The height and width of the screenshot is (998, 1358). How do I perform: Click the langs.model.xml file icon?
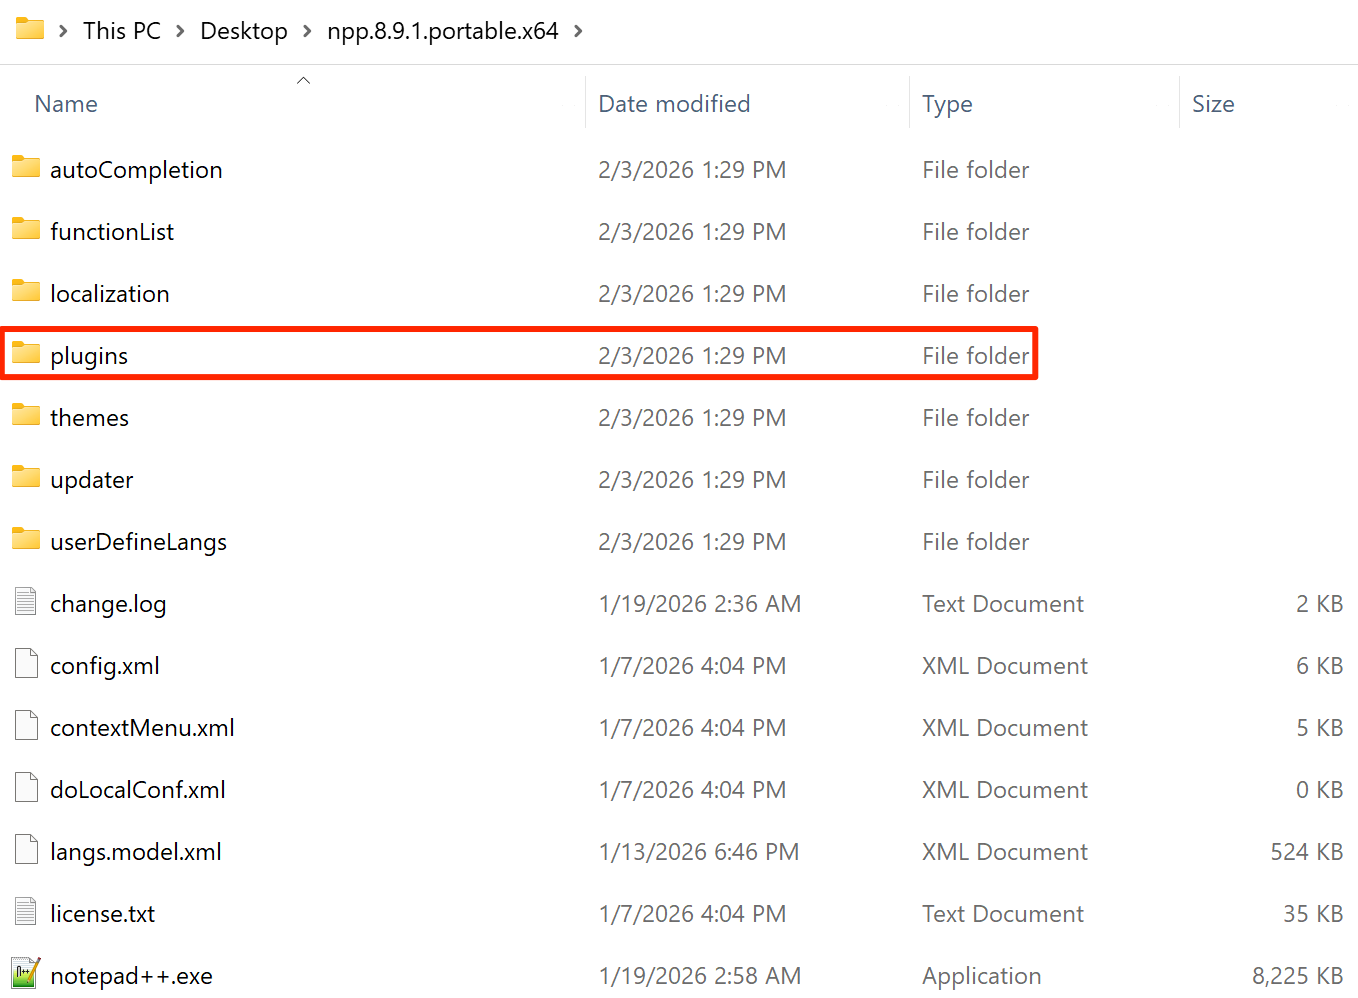25,849
